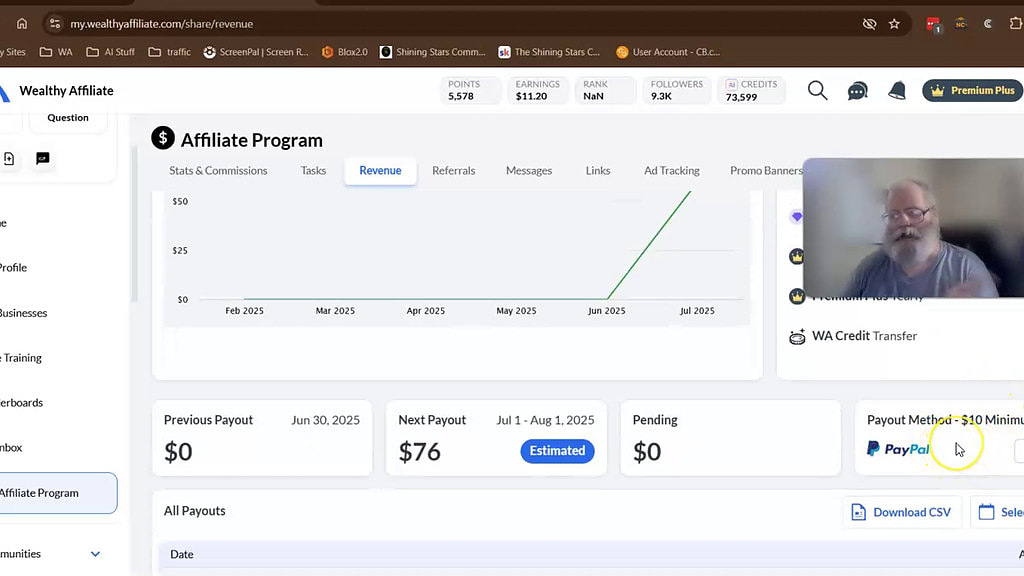Bookmark page with the star icon
This screenshot has height=576, width=1024.
pyautogui.click(x=894, y=24)
